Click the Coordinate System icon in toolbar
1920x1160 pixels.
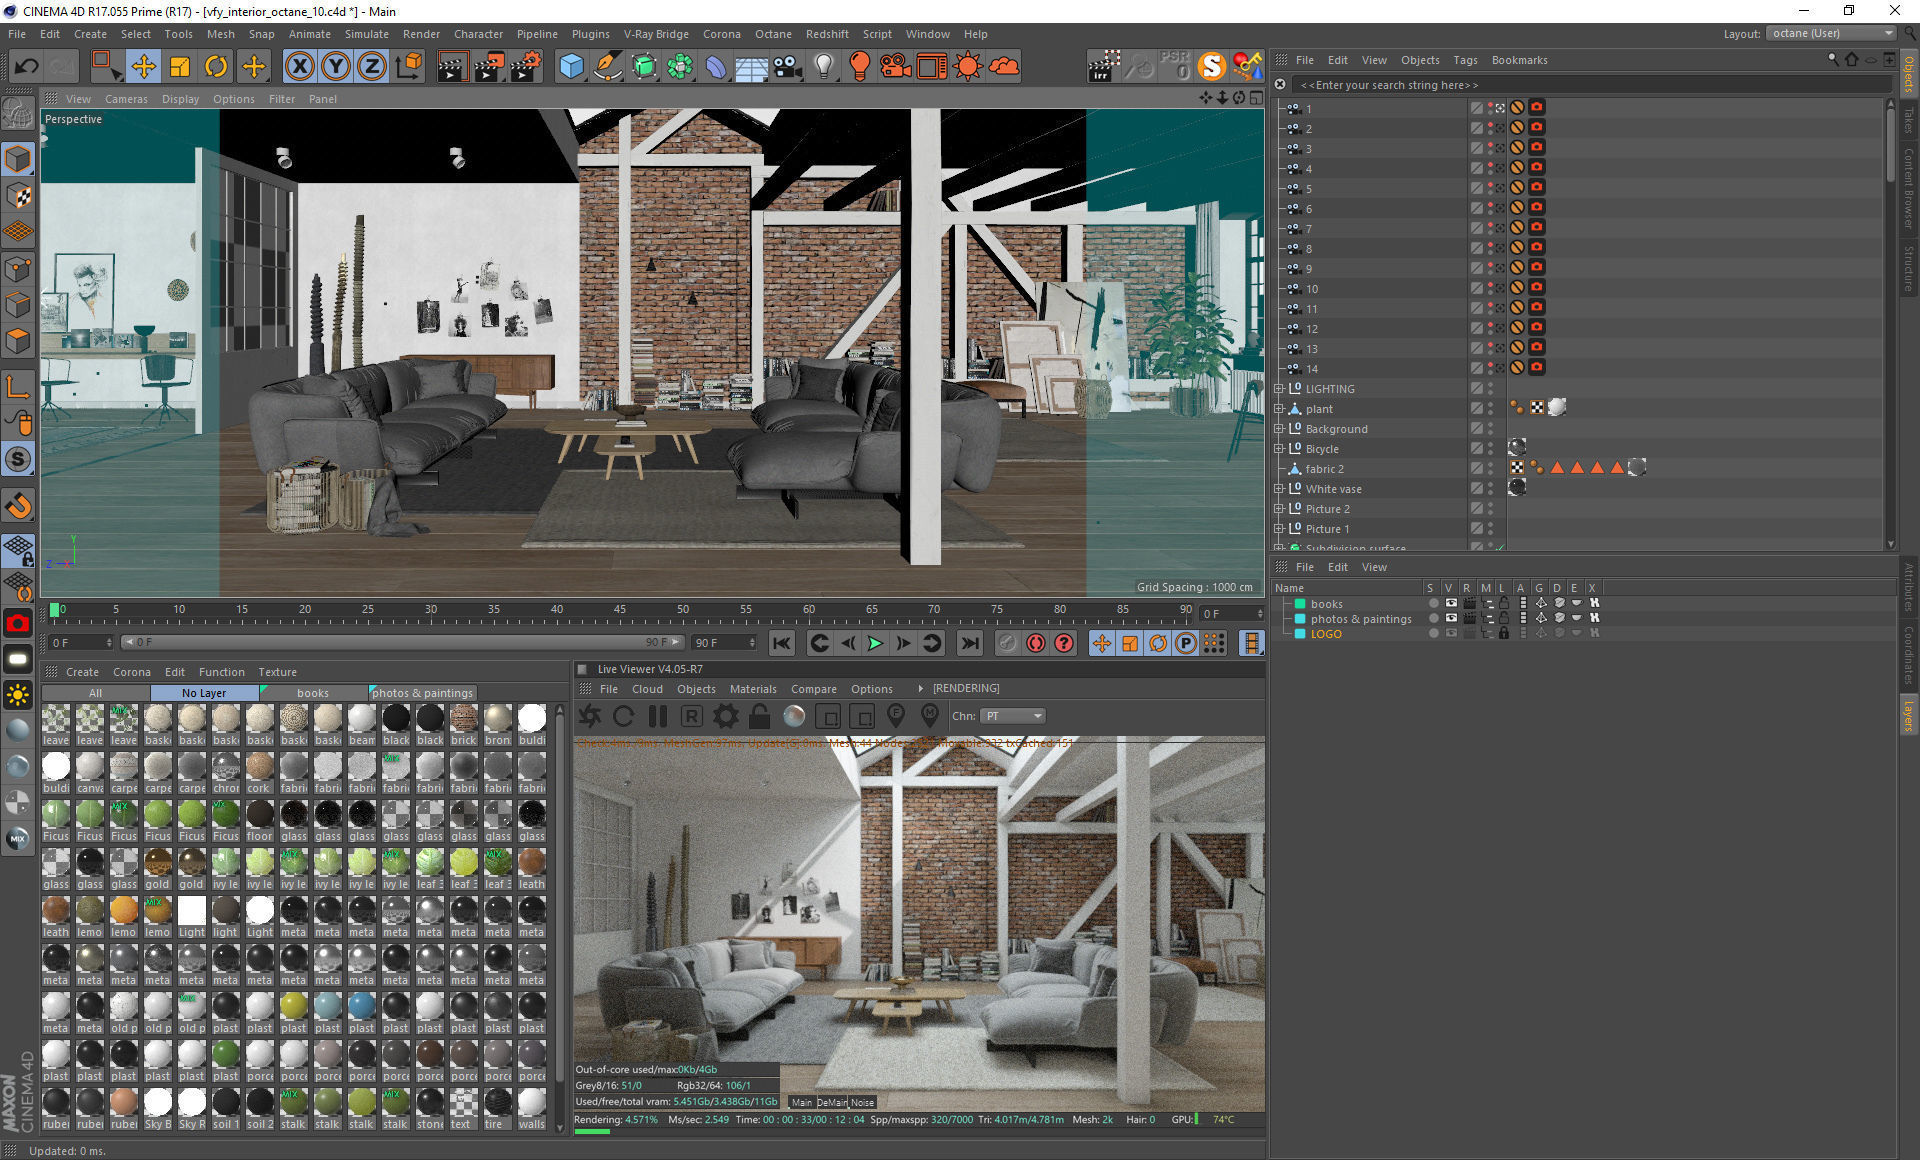point(409,67)
